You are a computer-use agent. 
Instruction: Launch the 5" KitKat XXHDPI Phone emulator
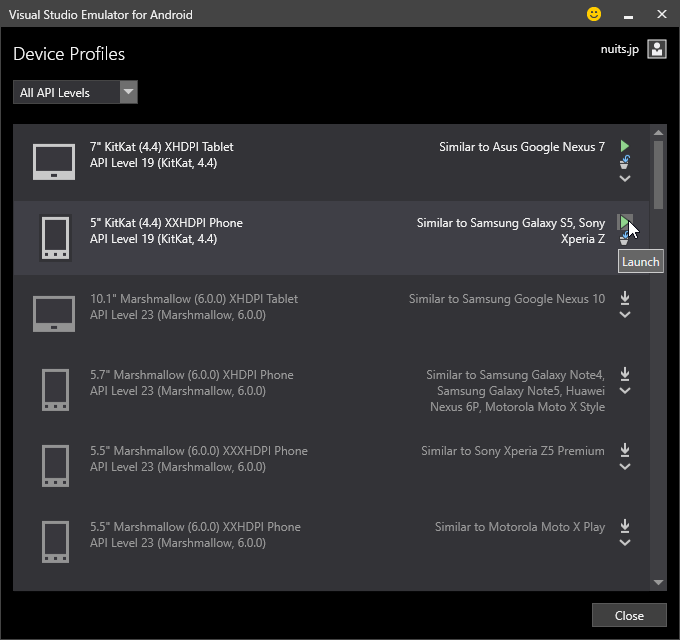(x=624, y=222)
